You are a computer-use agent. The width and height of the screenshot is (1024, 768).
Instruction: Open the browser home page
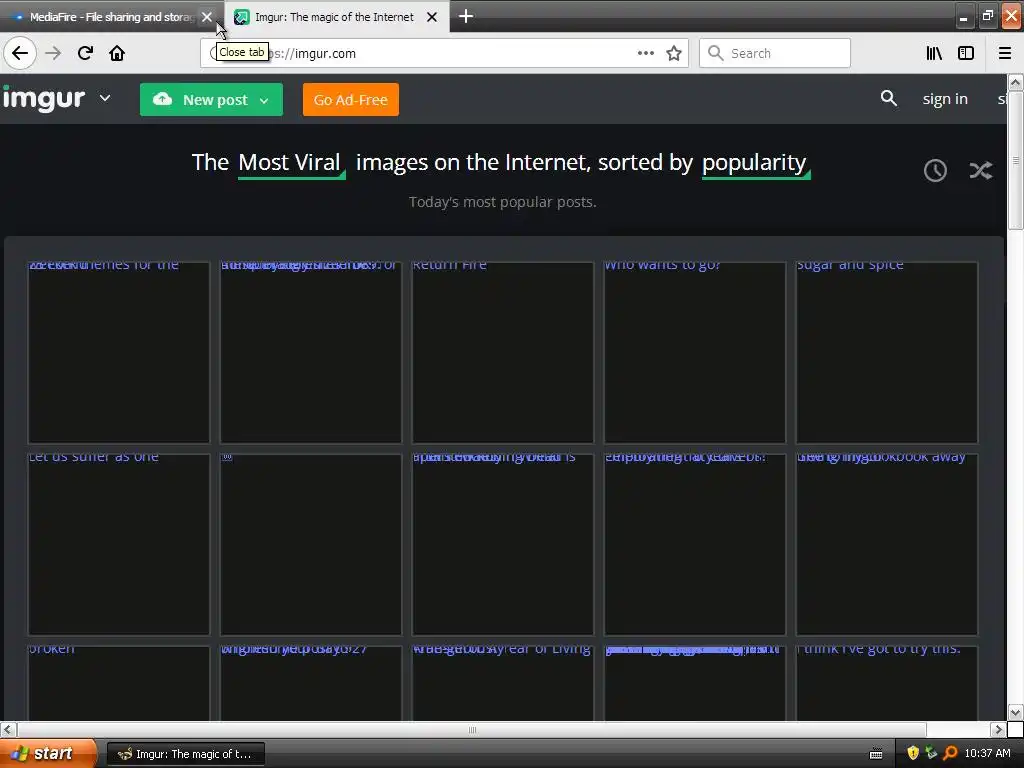tap(117, 53)
